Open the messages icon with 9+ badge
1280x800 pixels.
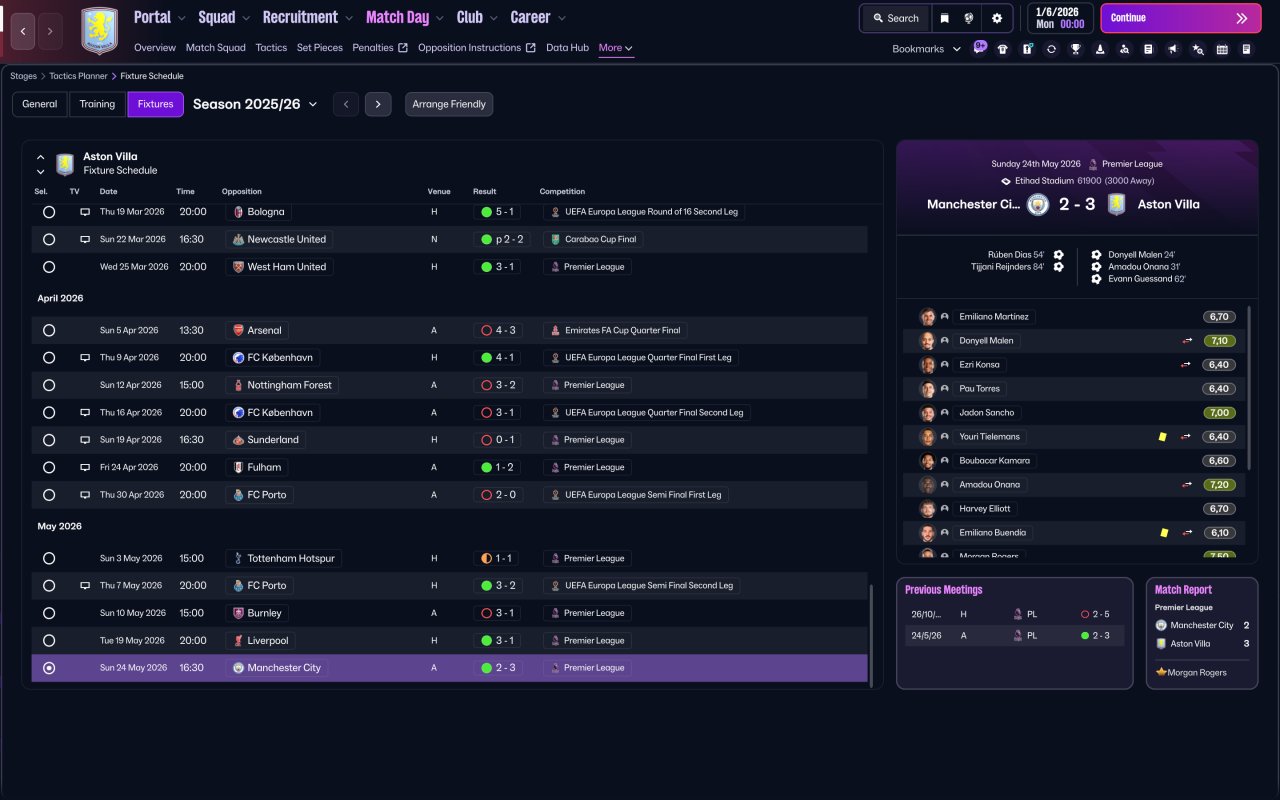coord(979,48)
